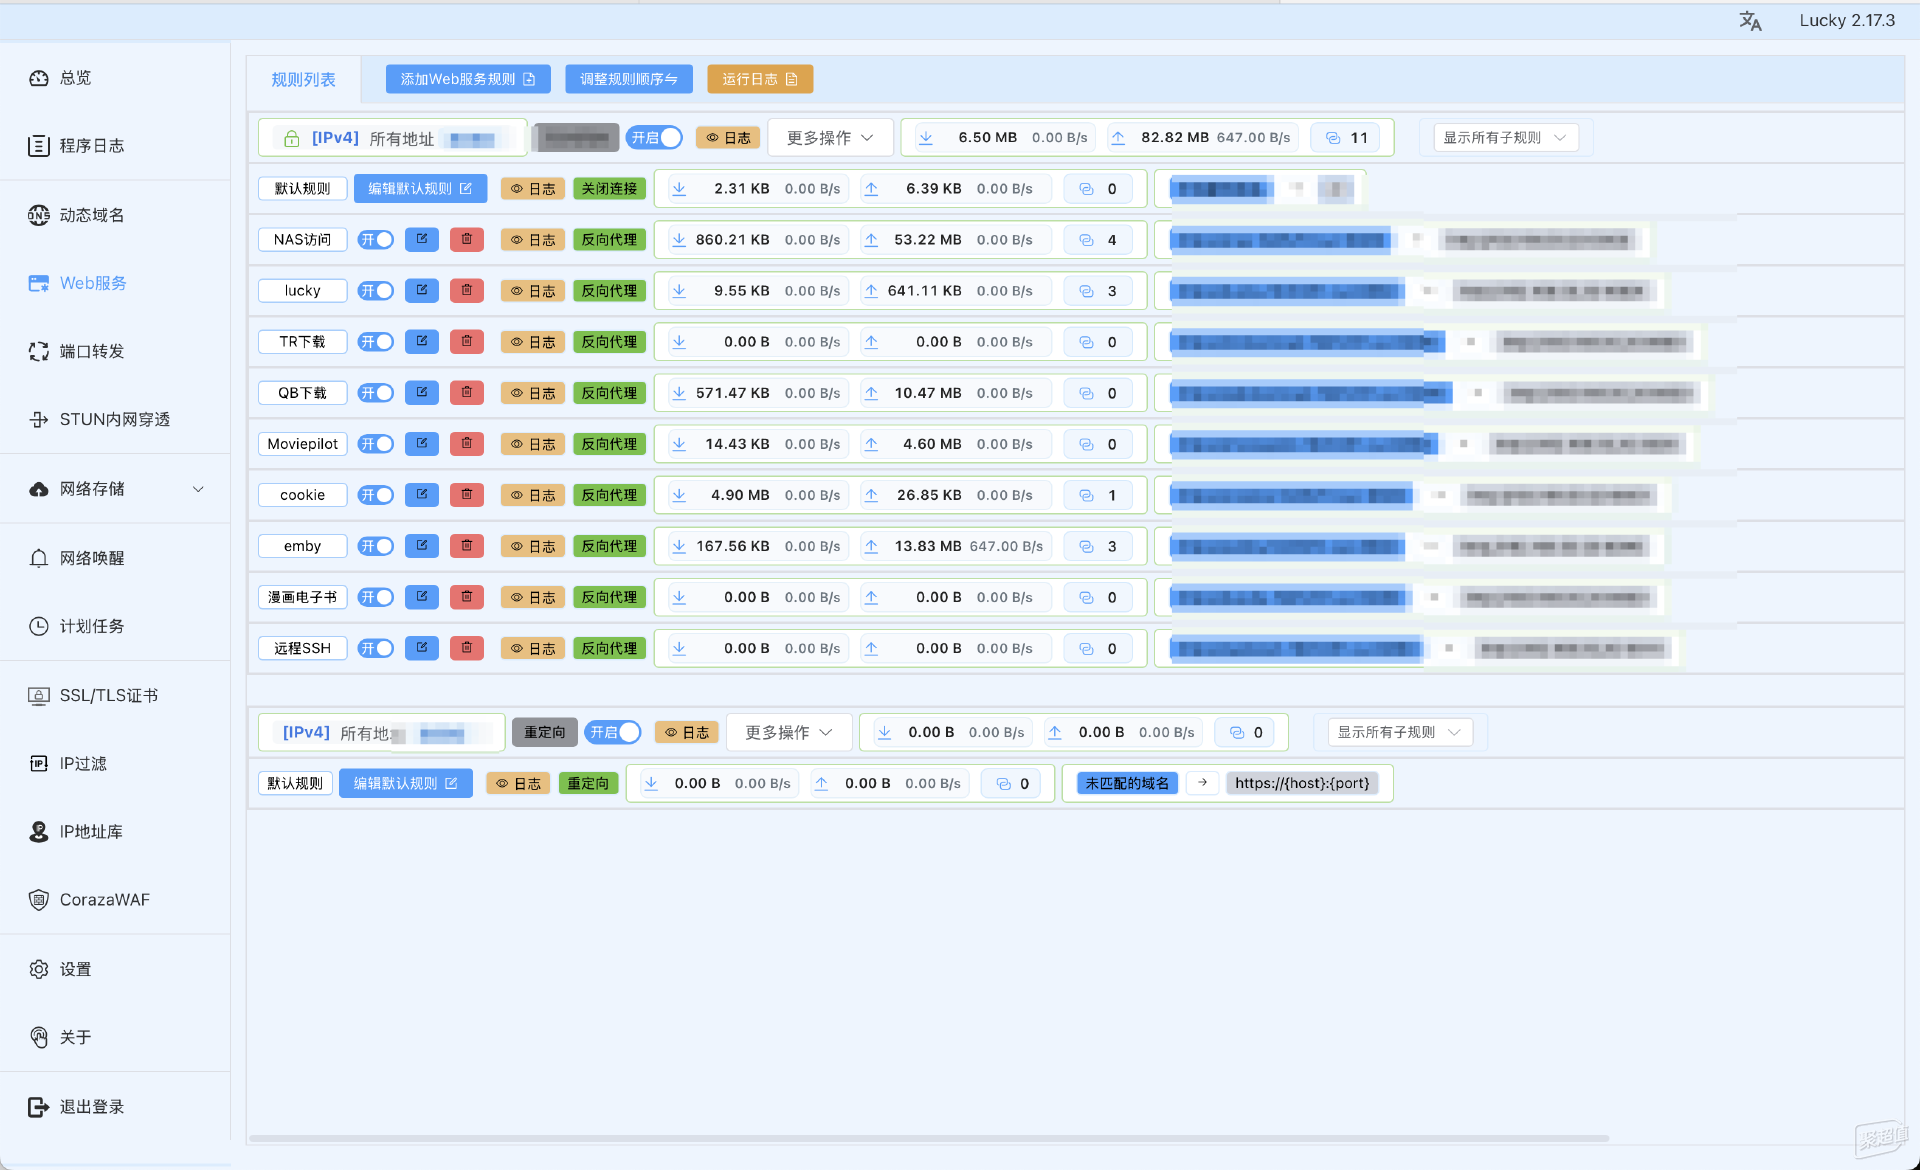Open 日志 eye icon for QB下载 rule
The width and height of the screenshot is (1920, 1170).
click(x=533, y=393)
